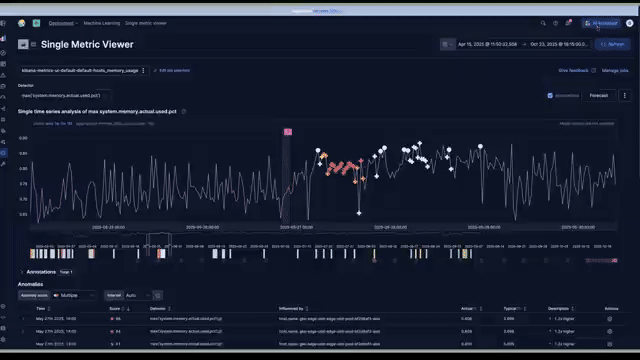
Task: Open the job badge three-dot menu
Action: click(143, 71)
